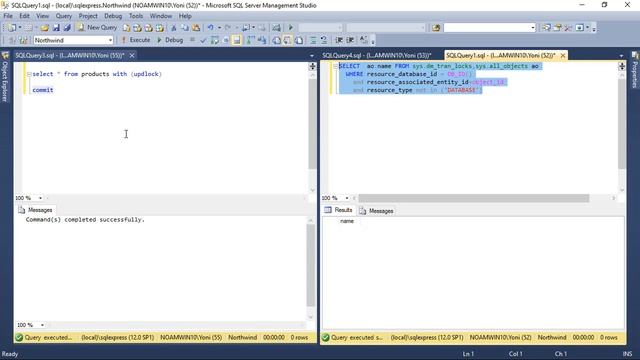Select the Messages tab in right pane

[376, 211]
